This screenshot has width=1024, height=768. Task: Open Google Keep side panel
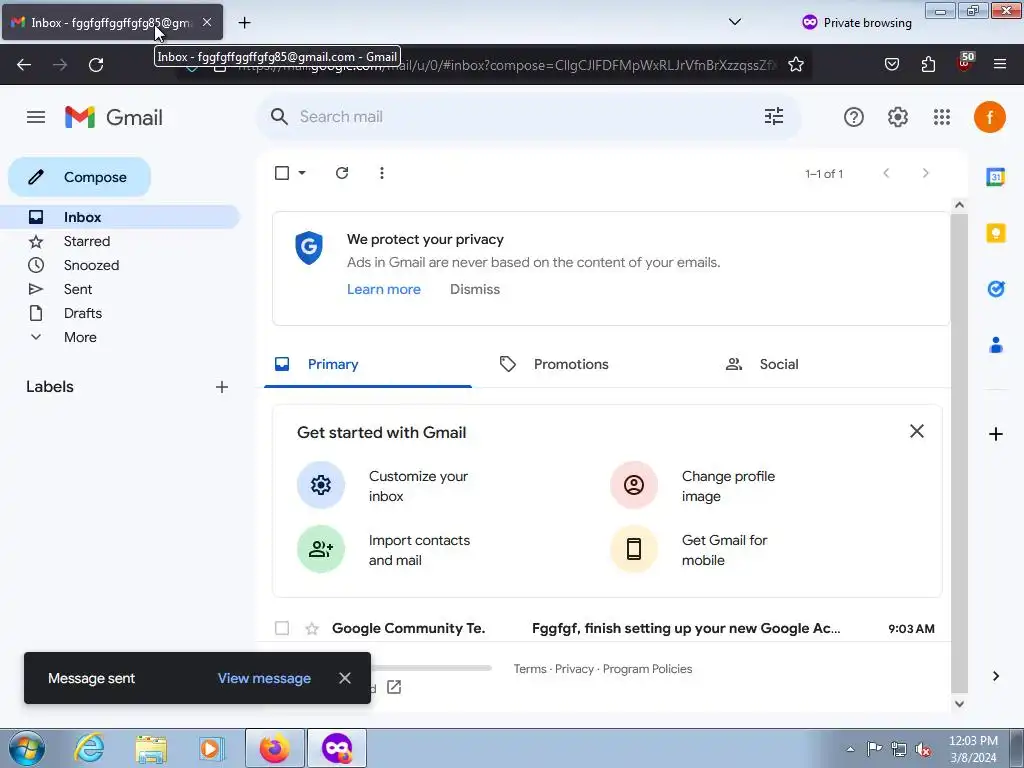[995, 233]
